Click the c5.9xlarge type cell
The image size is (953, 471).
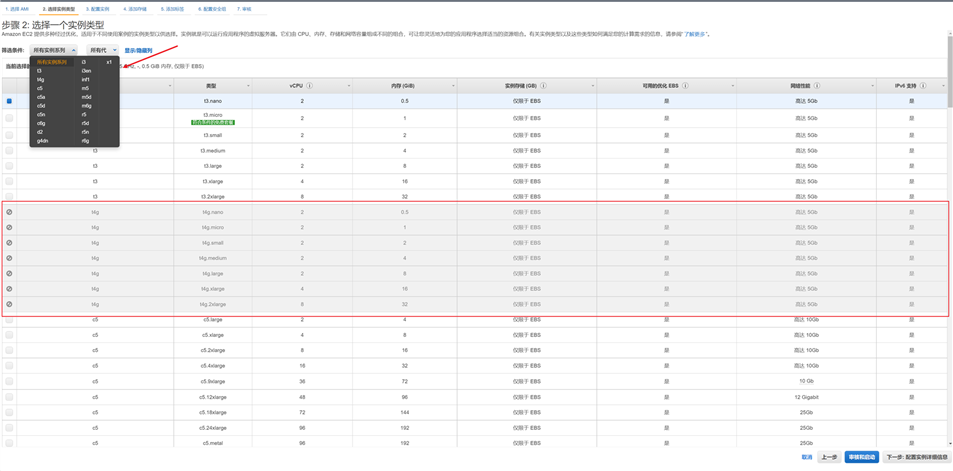click(213, 381)
